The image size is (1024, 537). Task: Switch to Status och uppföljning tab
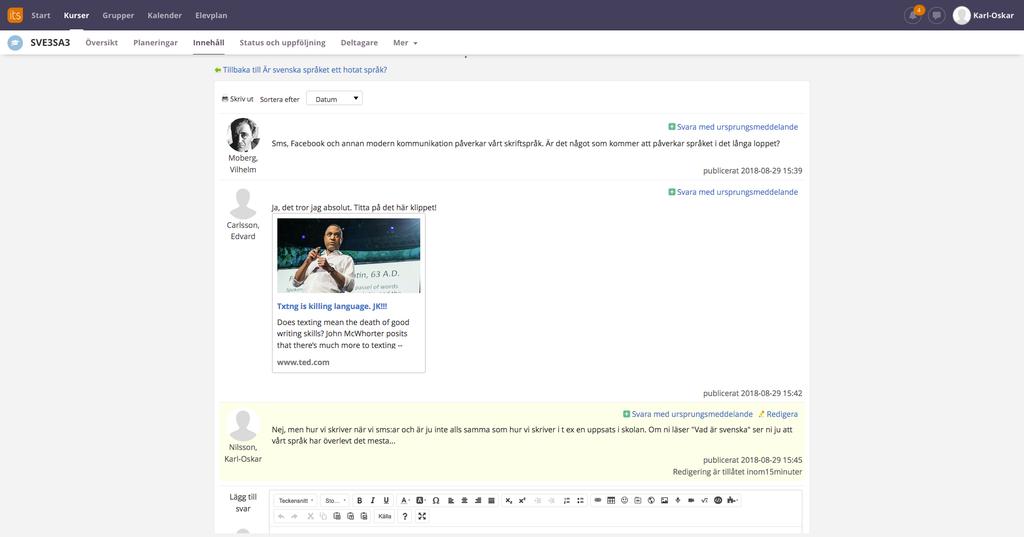pos(282,42)
